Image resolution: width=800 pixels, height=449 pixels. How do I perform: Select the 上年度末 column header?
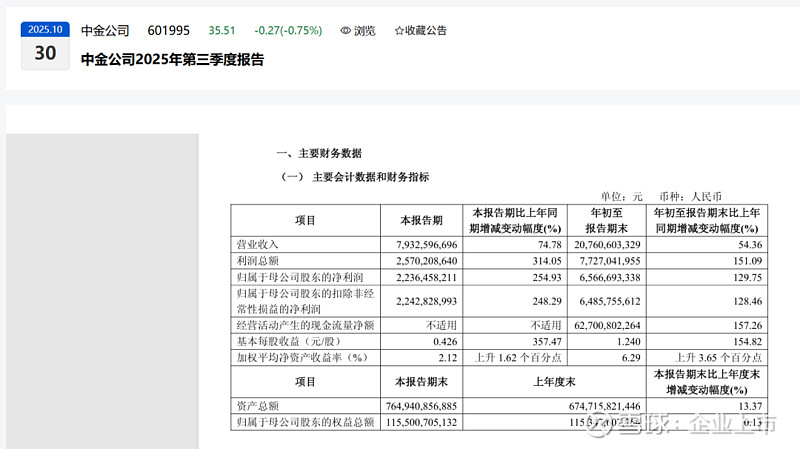554,382
